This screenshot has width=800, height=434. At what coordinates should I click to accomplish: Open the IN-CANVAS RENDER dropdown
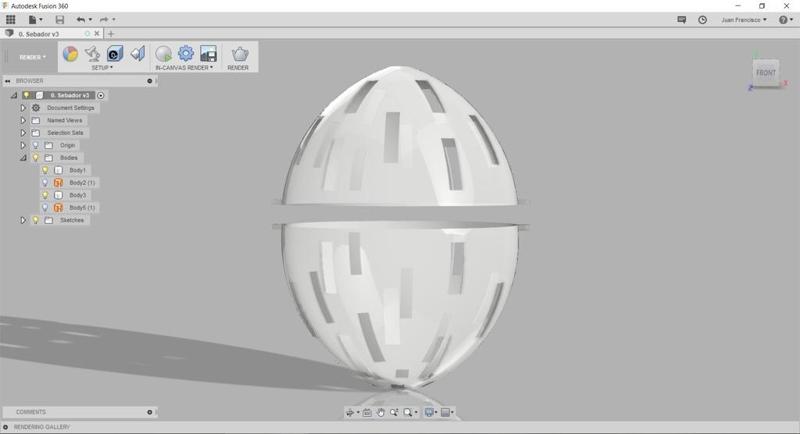pos(184,67)
